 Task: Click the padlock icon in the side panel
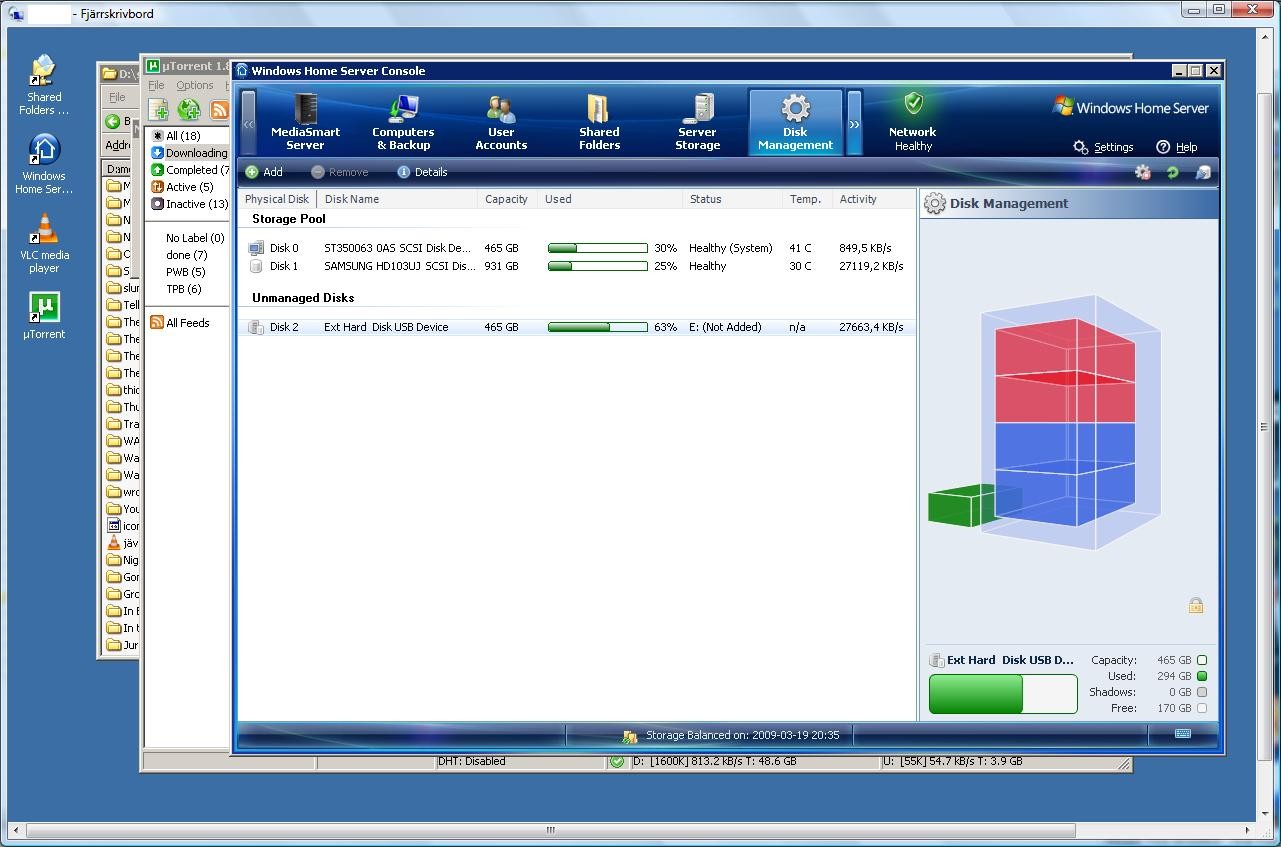pyautogui.click(x=1196, y=605)
